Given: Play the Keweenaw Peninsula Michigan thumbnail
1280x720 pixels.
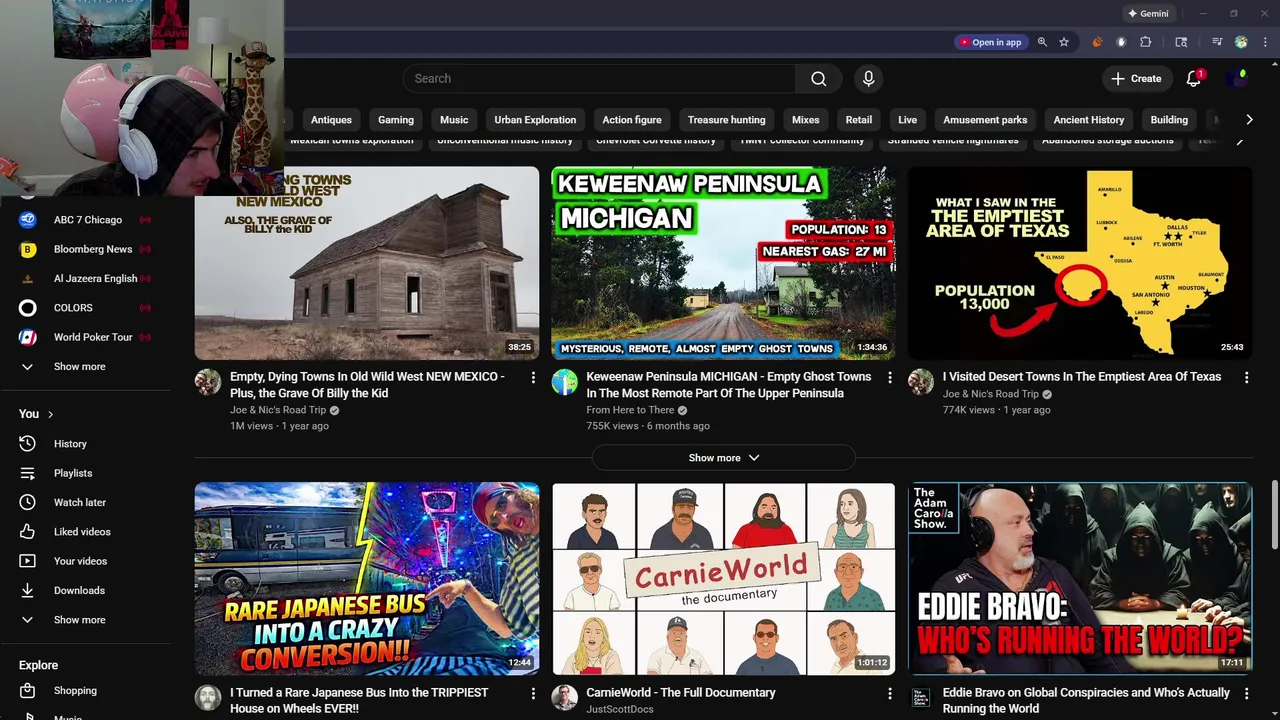Looking at the screenshot, I should [x=724, y=263].
